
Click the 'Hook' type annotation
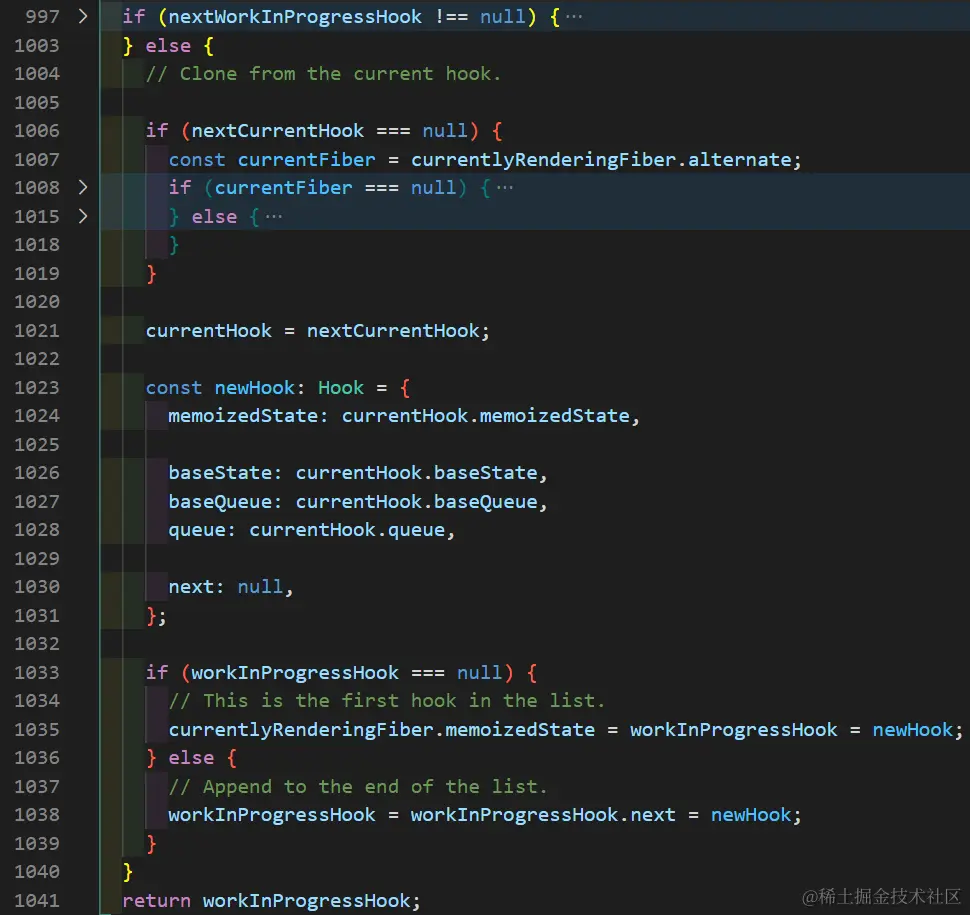click(341, 387)
